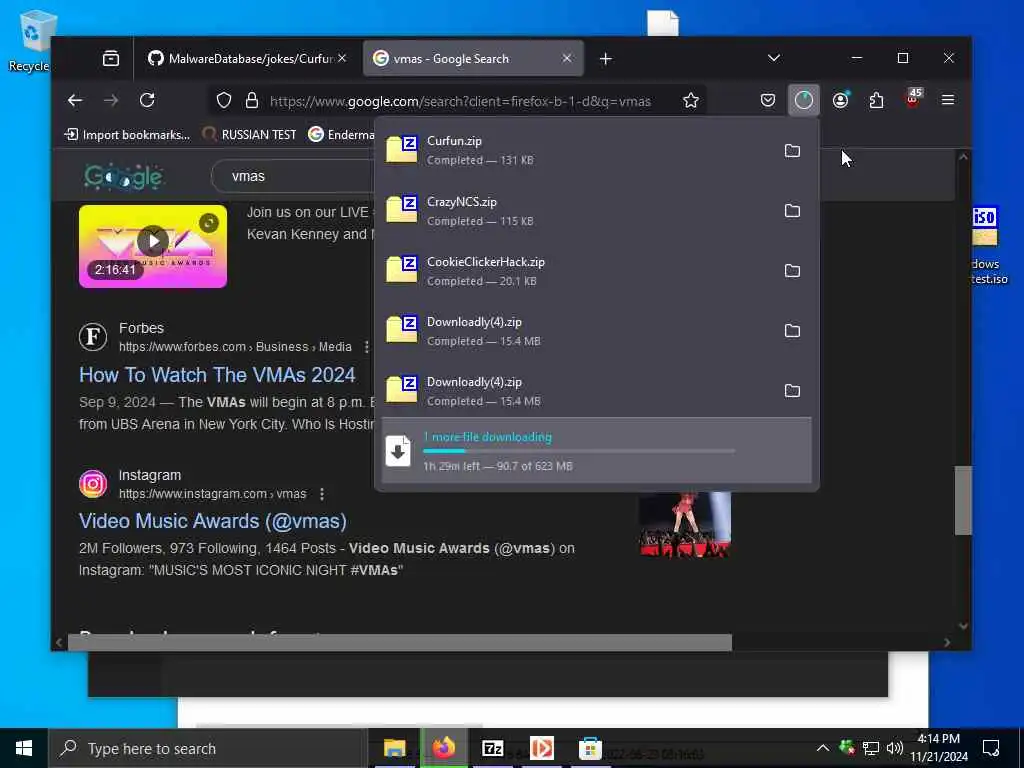The height and width of the screenshot is (768, 1024).
Task: Open Firefox View icon in tab bar
Action: (x=111, y=59)
